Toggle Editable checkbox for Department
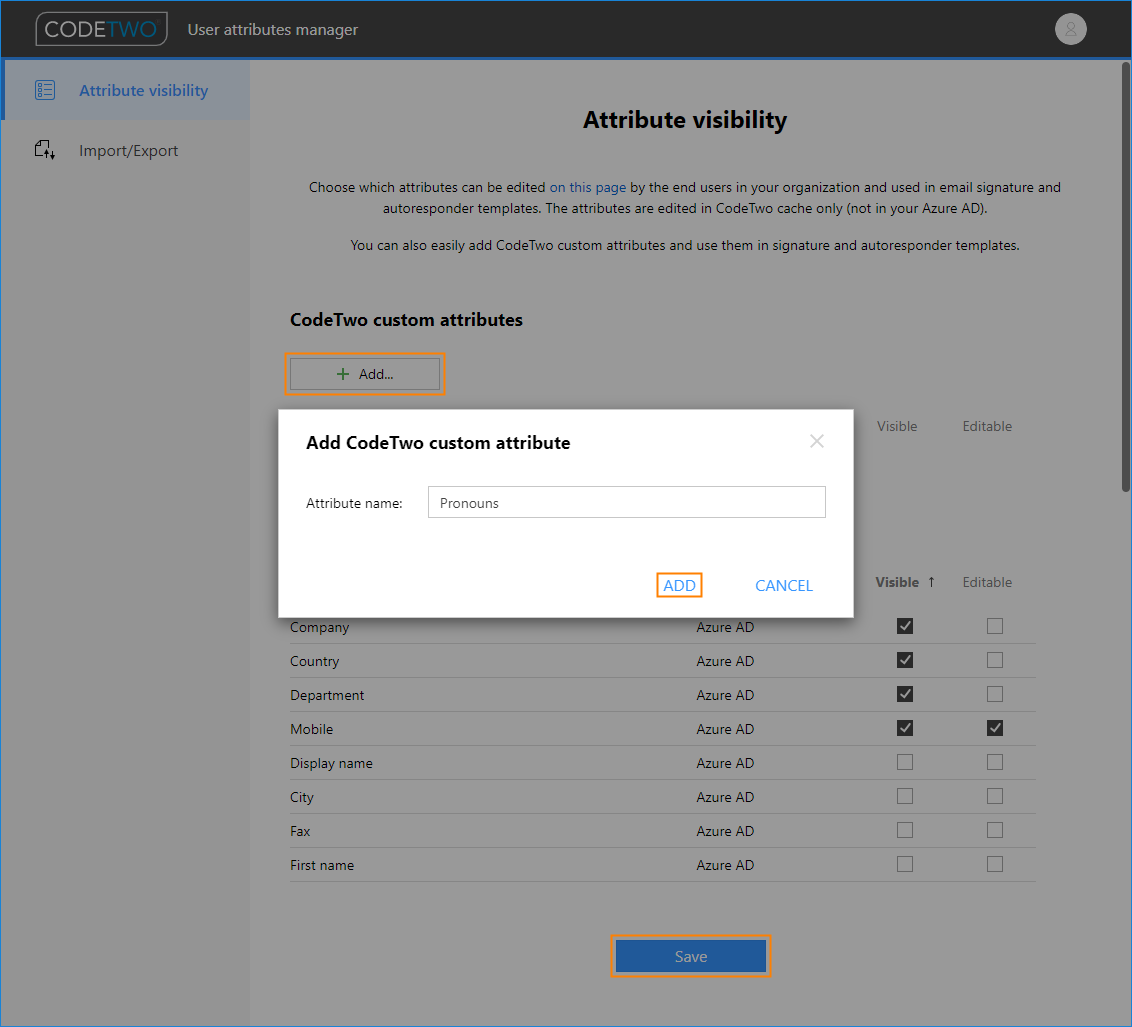This screenshot has width=1132, height=1027. [x=995, y=694]
